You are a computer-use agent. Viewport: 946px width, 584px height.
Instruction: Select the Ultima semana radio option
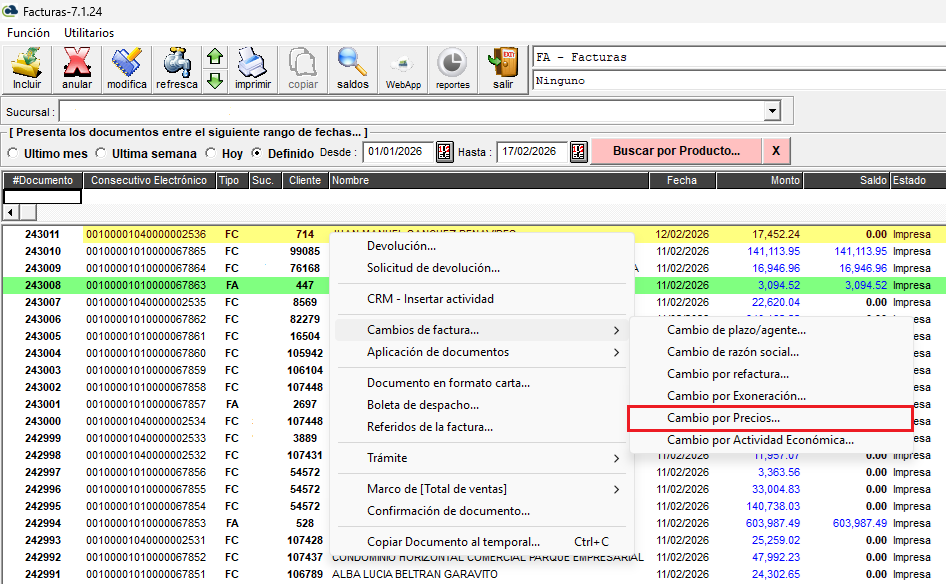(101, 153)
